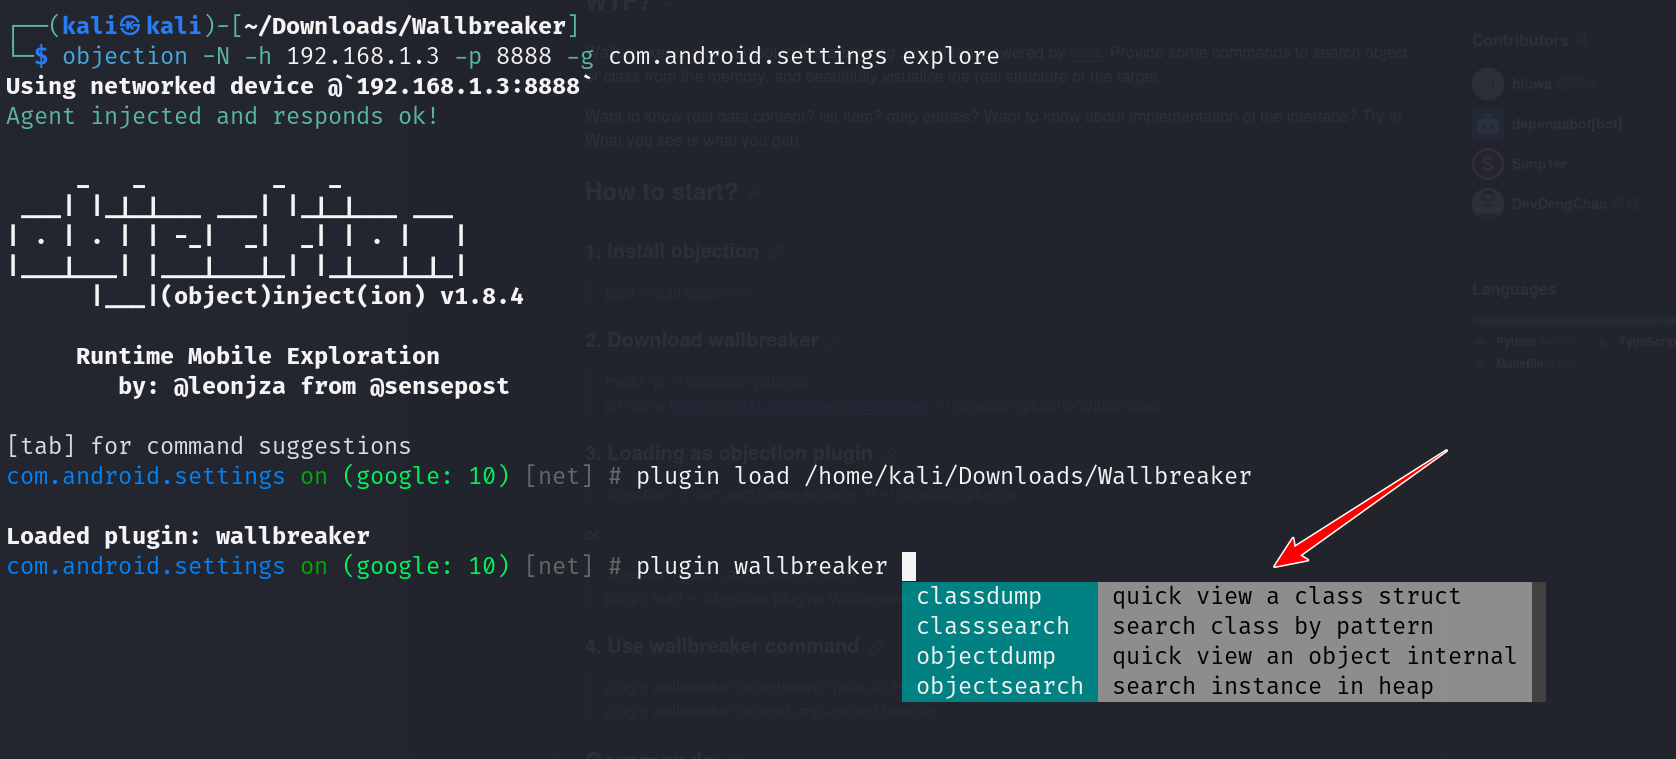Open the dependabot[bot] avatar icon
The height and width of the screenshot is (759, 1676).
(x=1487, y=124)
